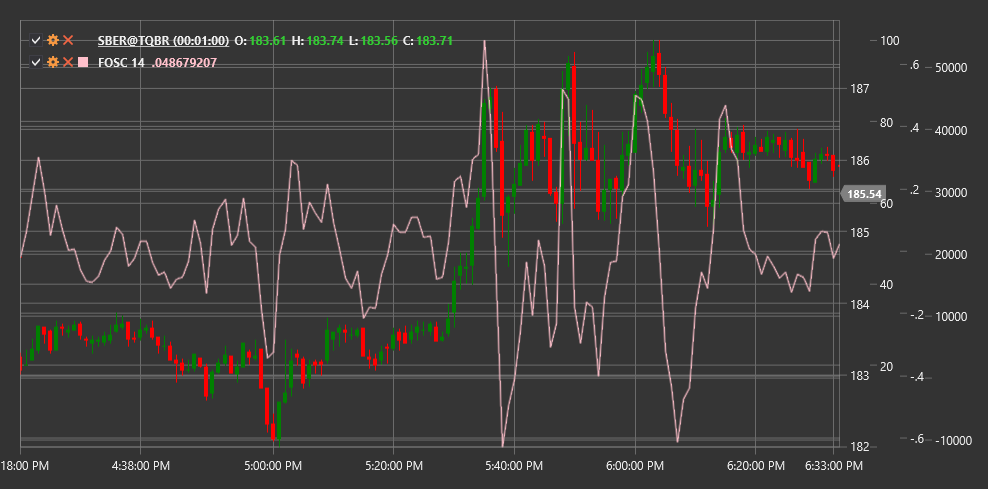Screen dimensions: 988x489
Task: Click the SBER@TQBR (00:01:00) title link
Action: pos(163,41)
